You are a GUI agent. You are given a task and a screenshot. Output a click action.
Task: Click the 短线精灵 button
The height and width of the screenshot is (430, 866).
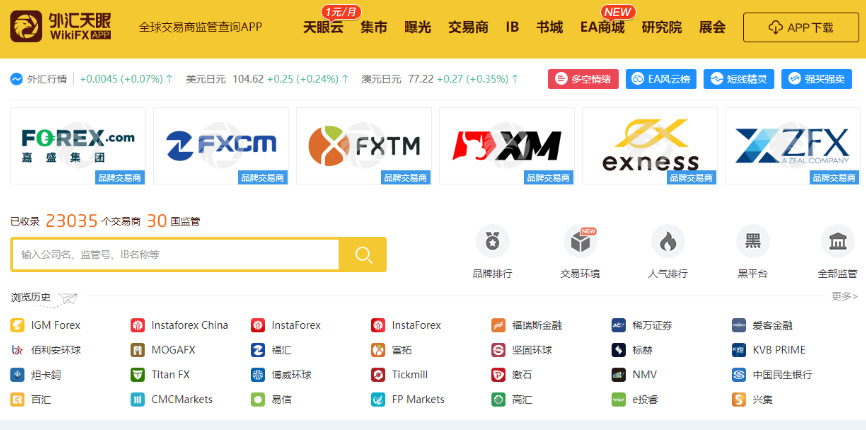tap(739, 79)
